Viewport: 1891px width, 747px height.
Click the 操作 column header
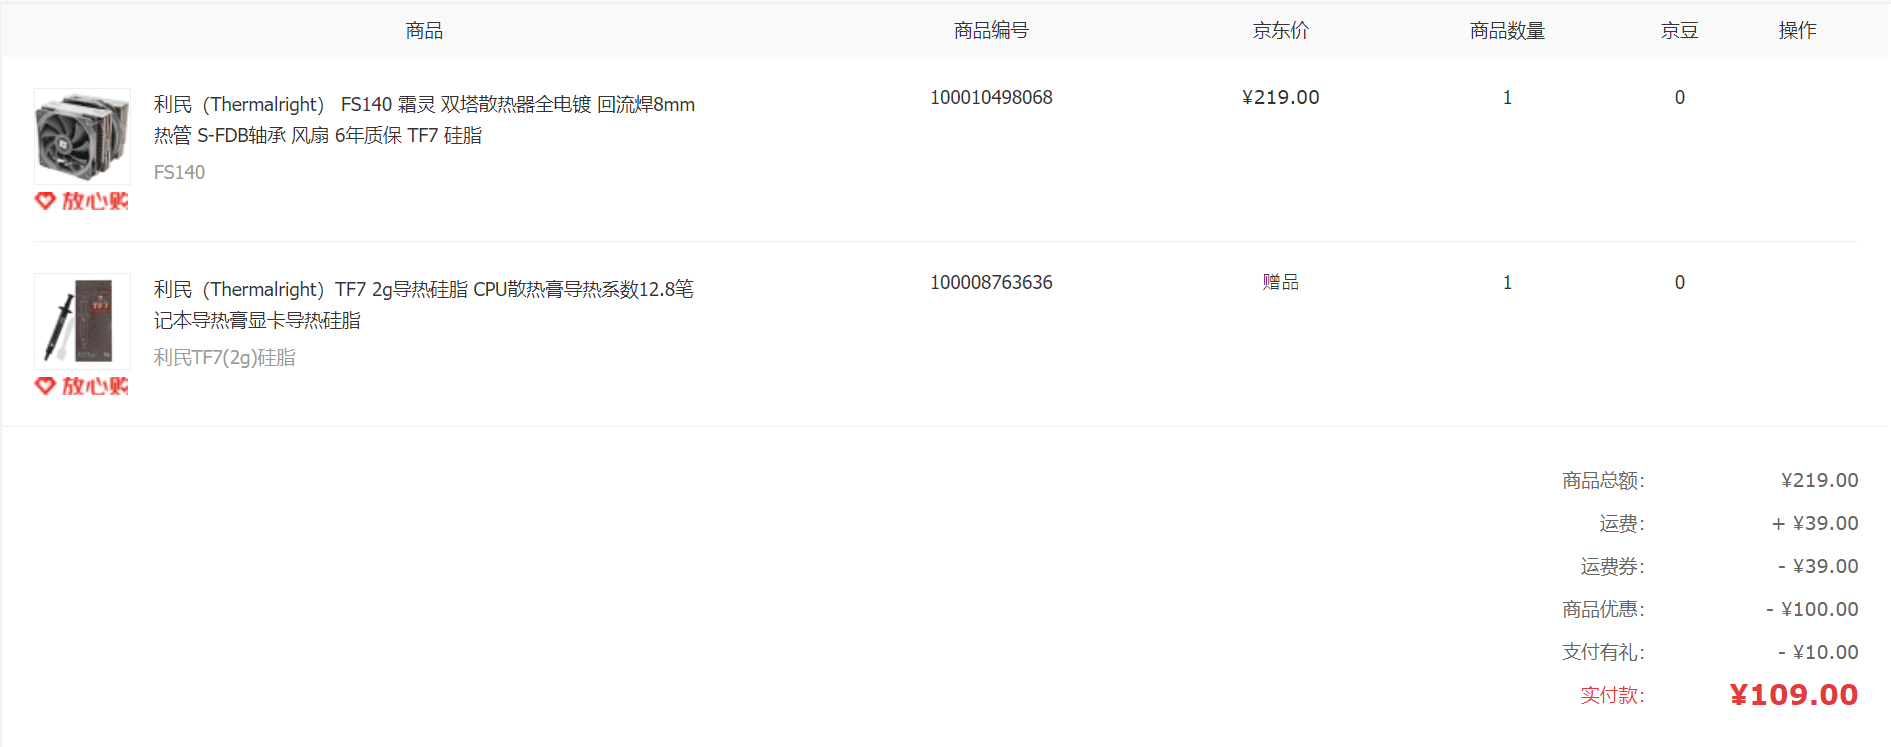(1797, 31)
